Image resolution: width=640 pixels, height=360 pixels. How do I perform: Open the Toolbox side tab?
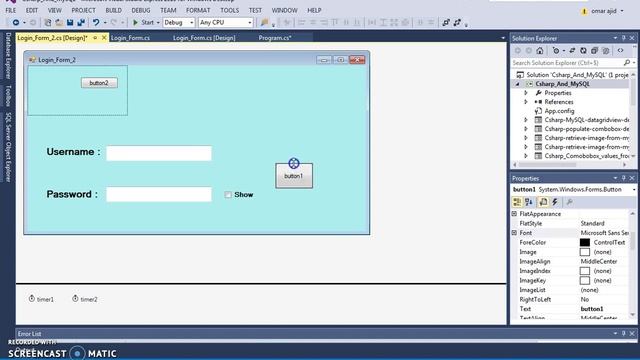coord(8,96)
